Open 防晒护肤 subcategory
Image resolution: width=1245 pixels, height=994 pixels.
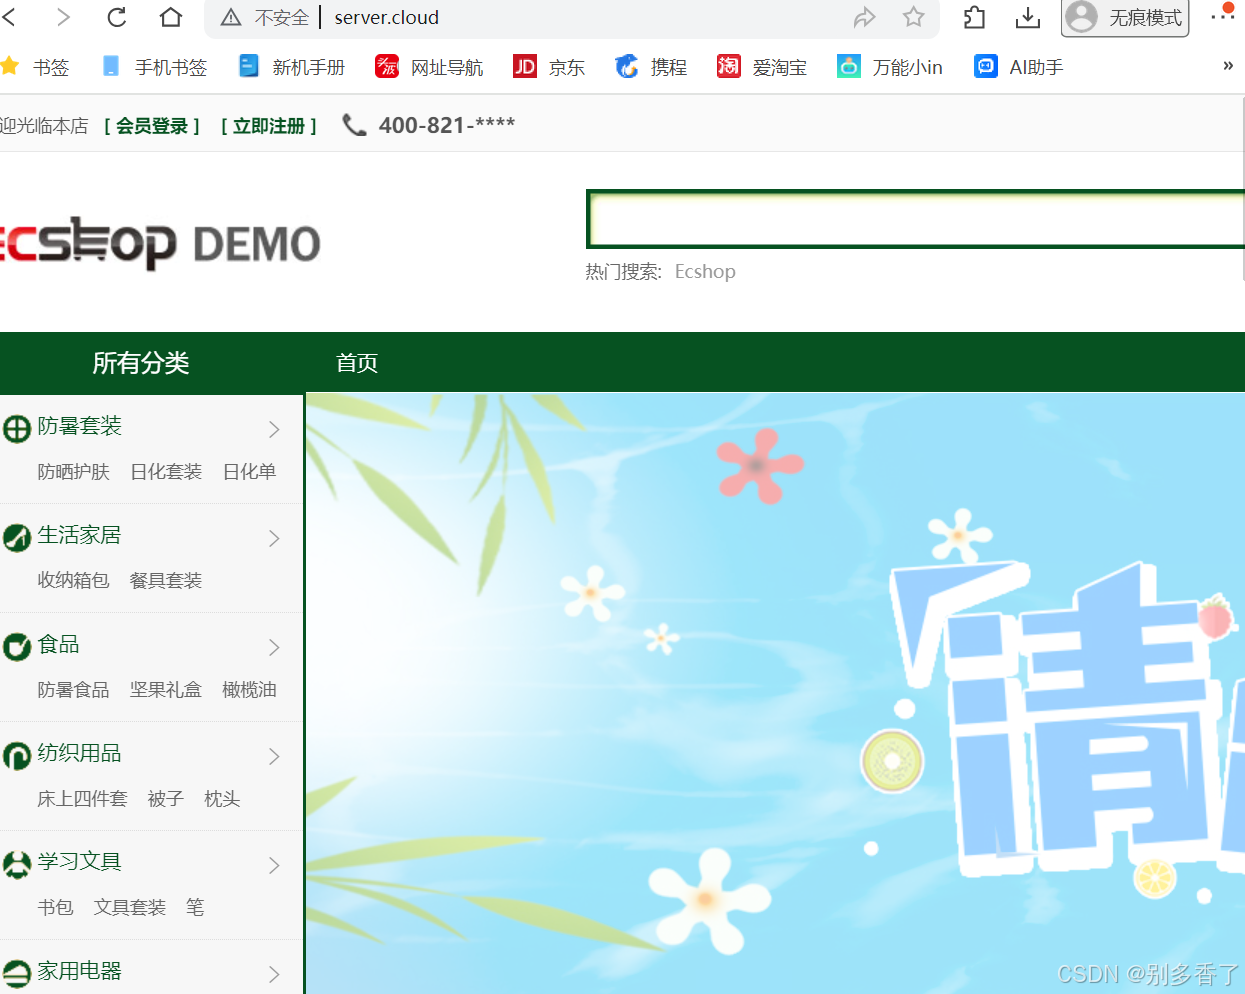[x=74, y=471]
